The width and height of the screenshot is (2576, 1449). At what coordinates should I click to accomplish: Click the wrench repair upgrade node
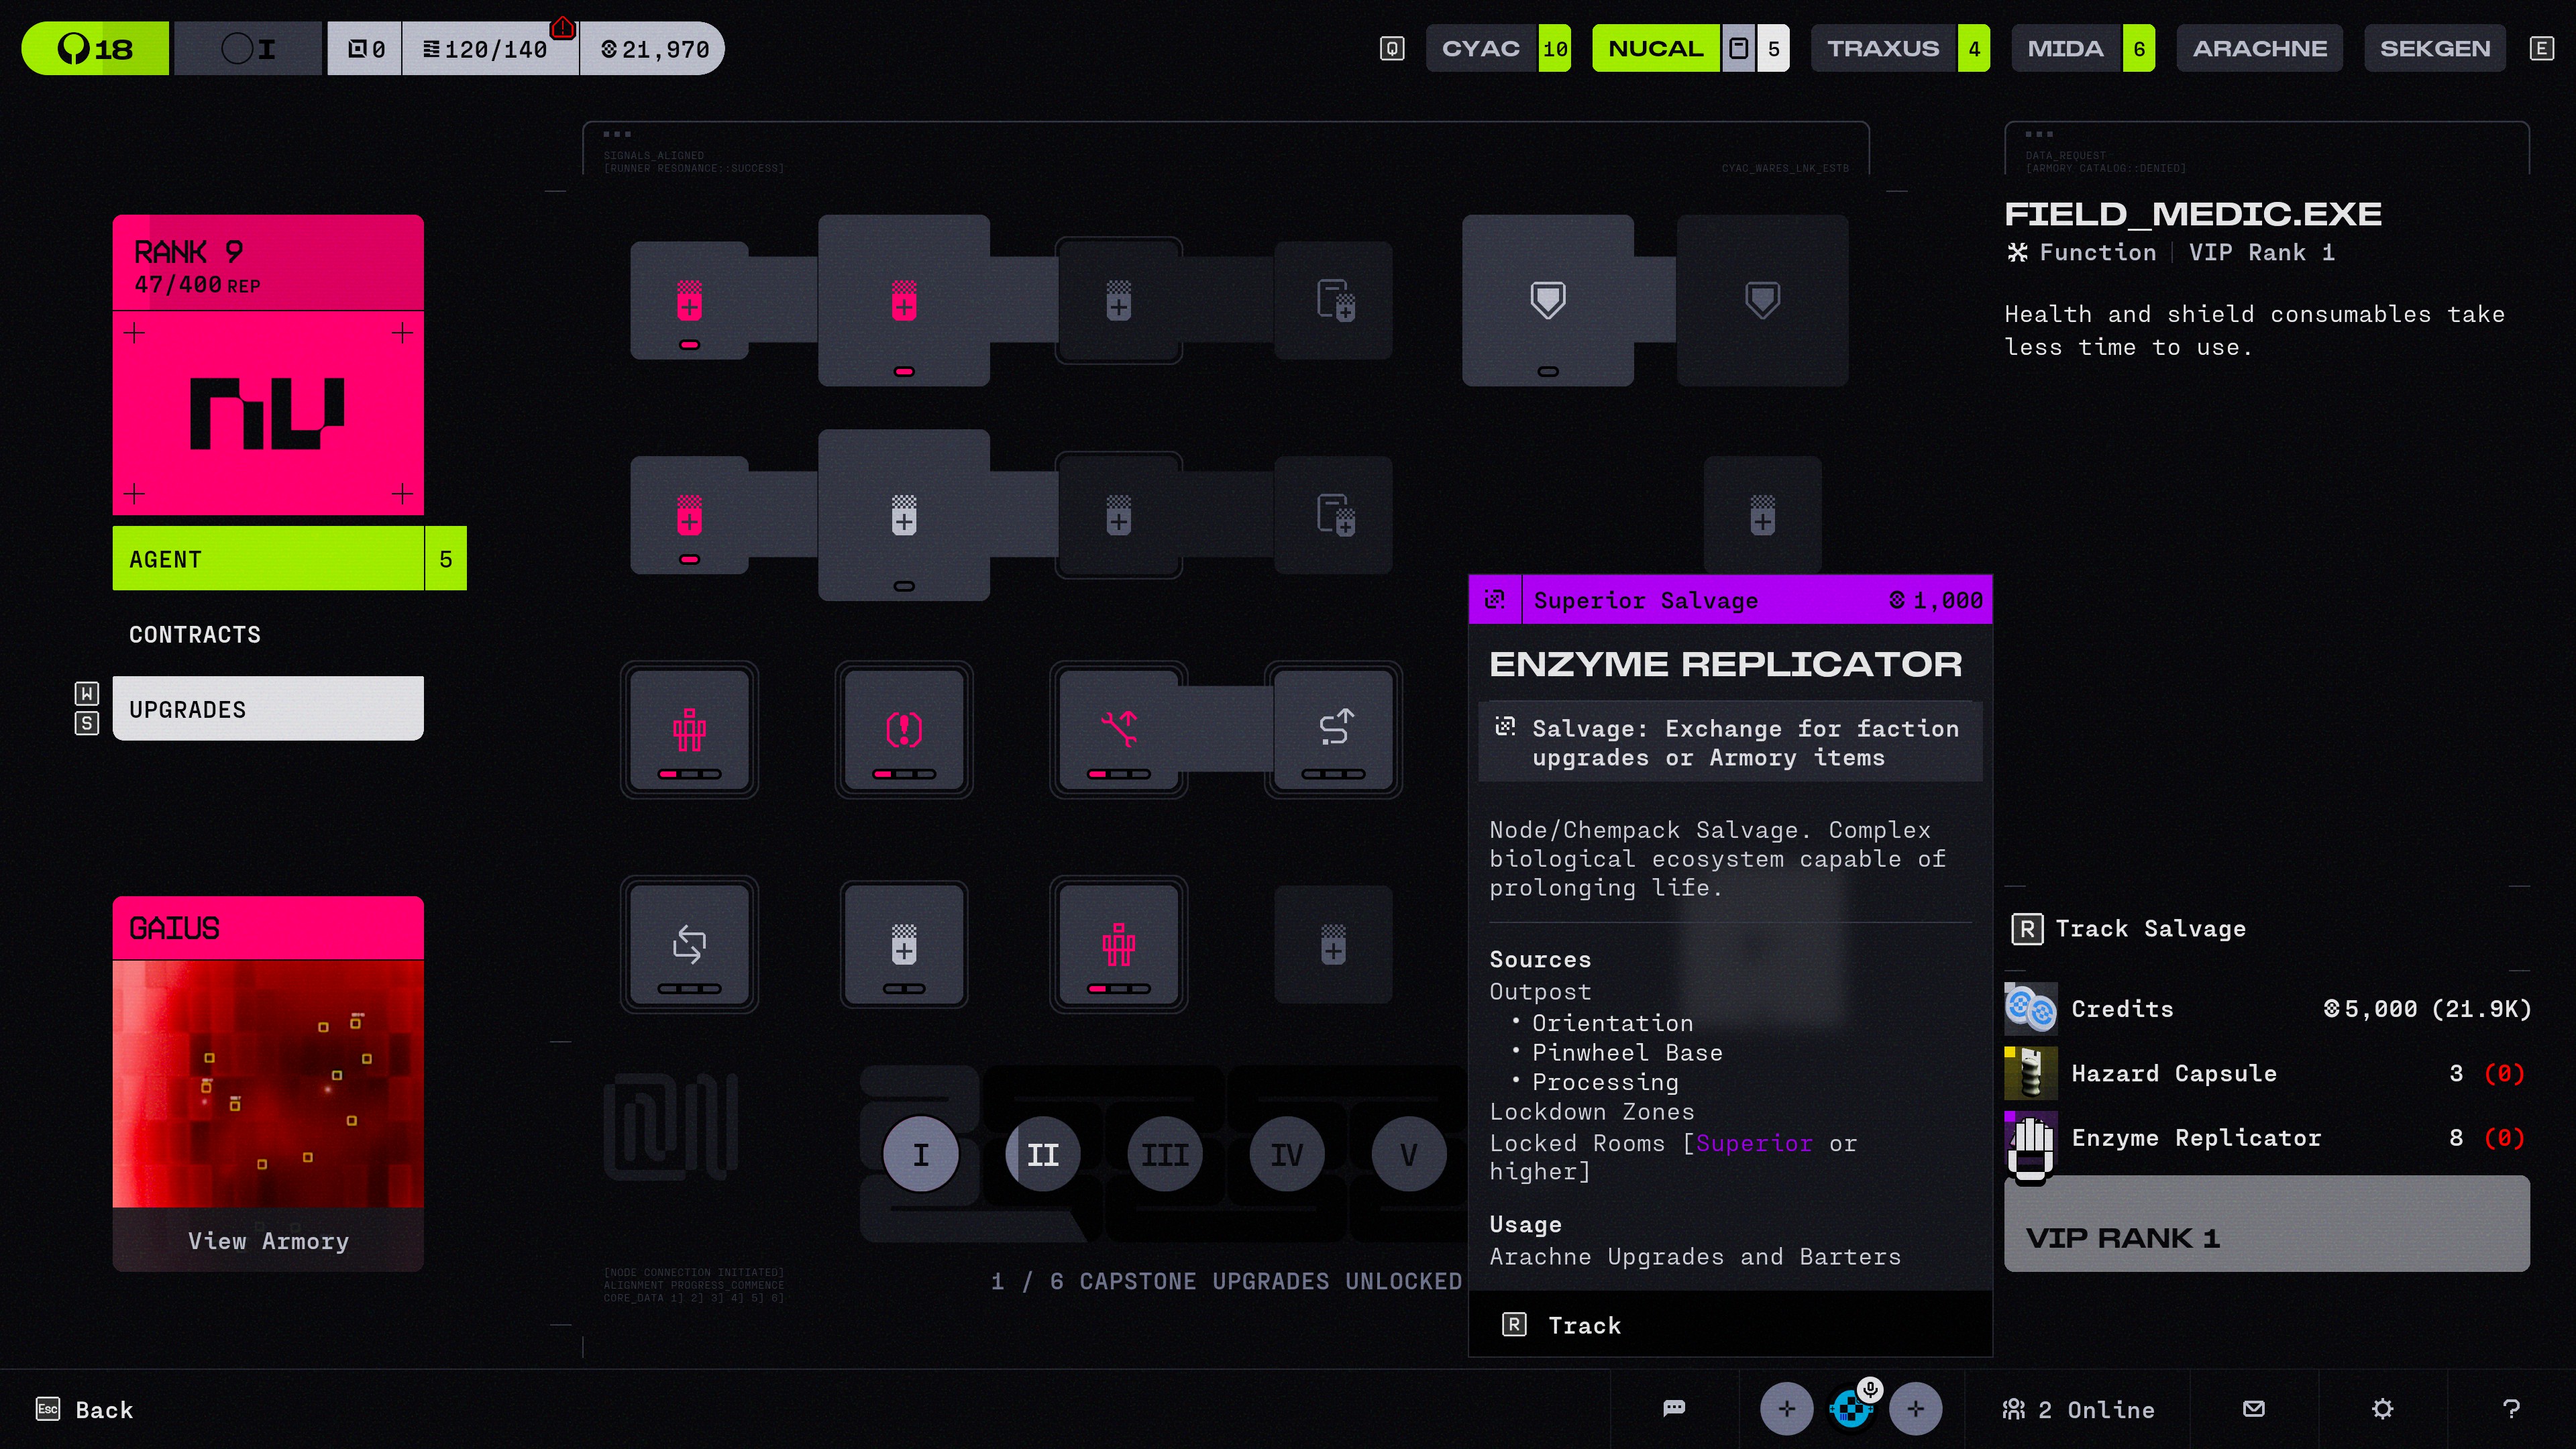pyautogui.click(x=1118, y=730)
